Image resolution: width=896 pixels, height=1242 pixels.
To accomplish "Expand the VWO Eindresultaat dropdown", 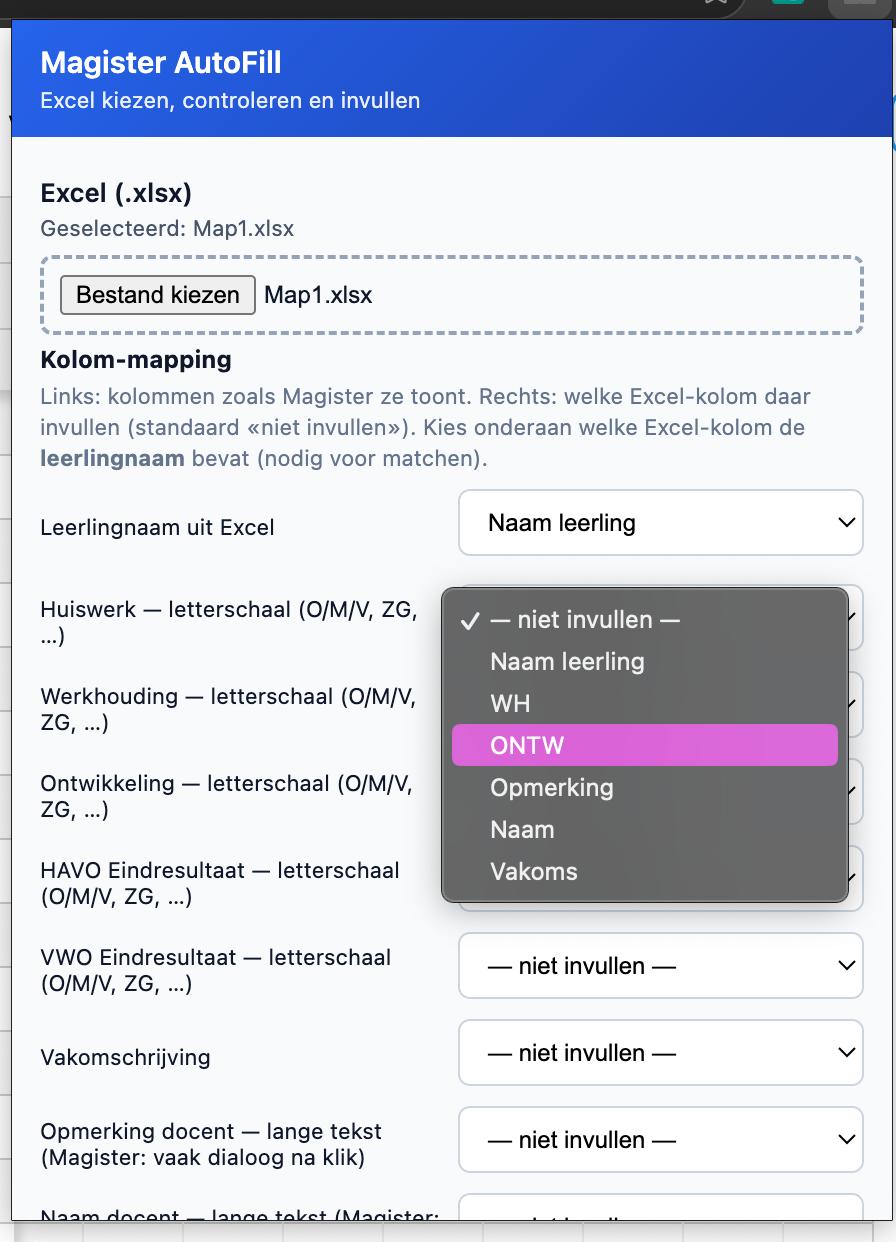I will coord(660,965).
